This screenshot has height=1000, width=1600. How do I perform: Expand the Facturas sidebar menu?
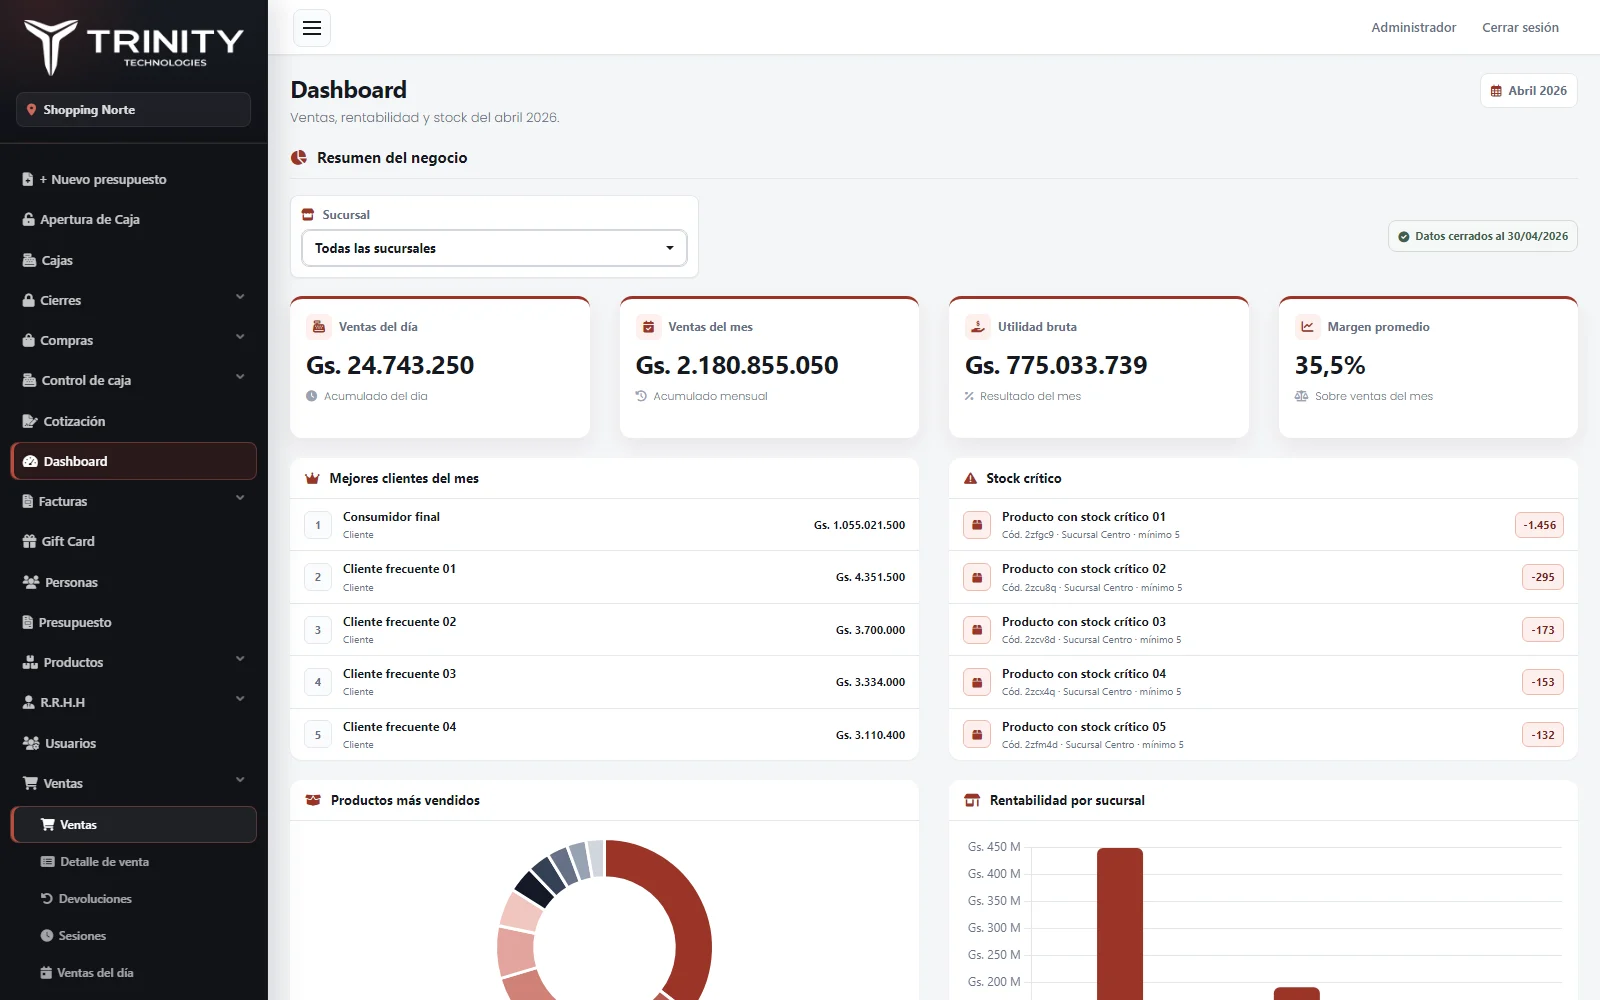(x=134, y=501)
